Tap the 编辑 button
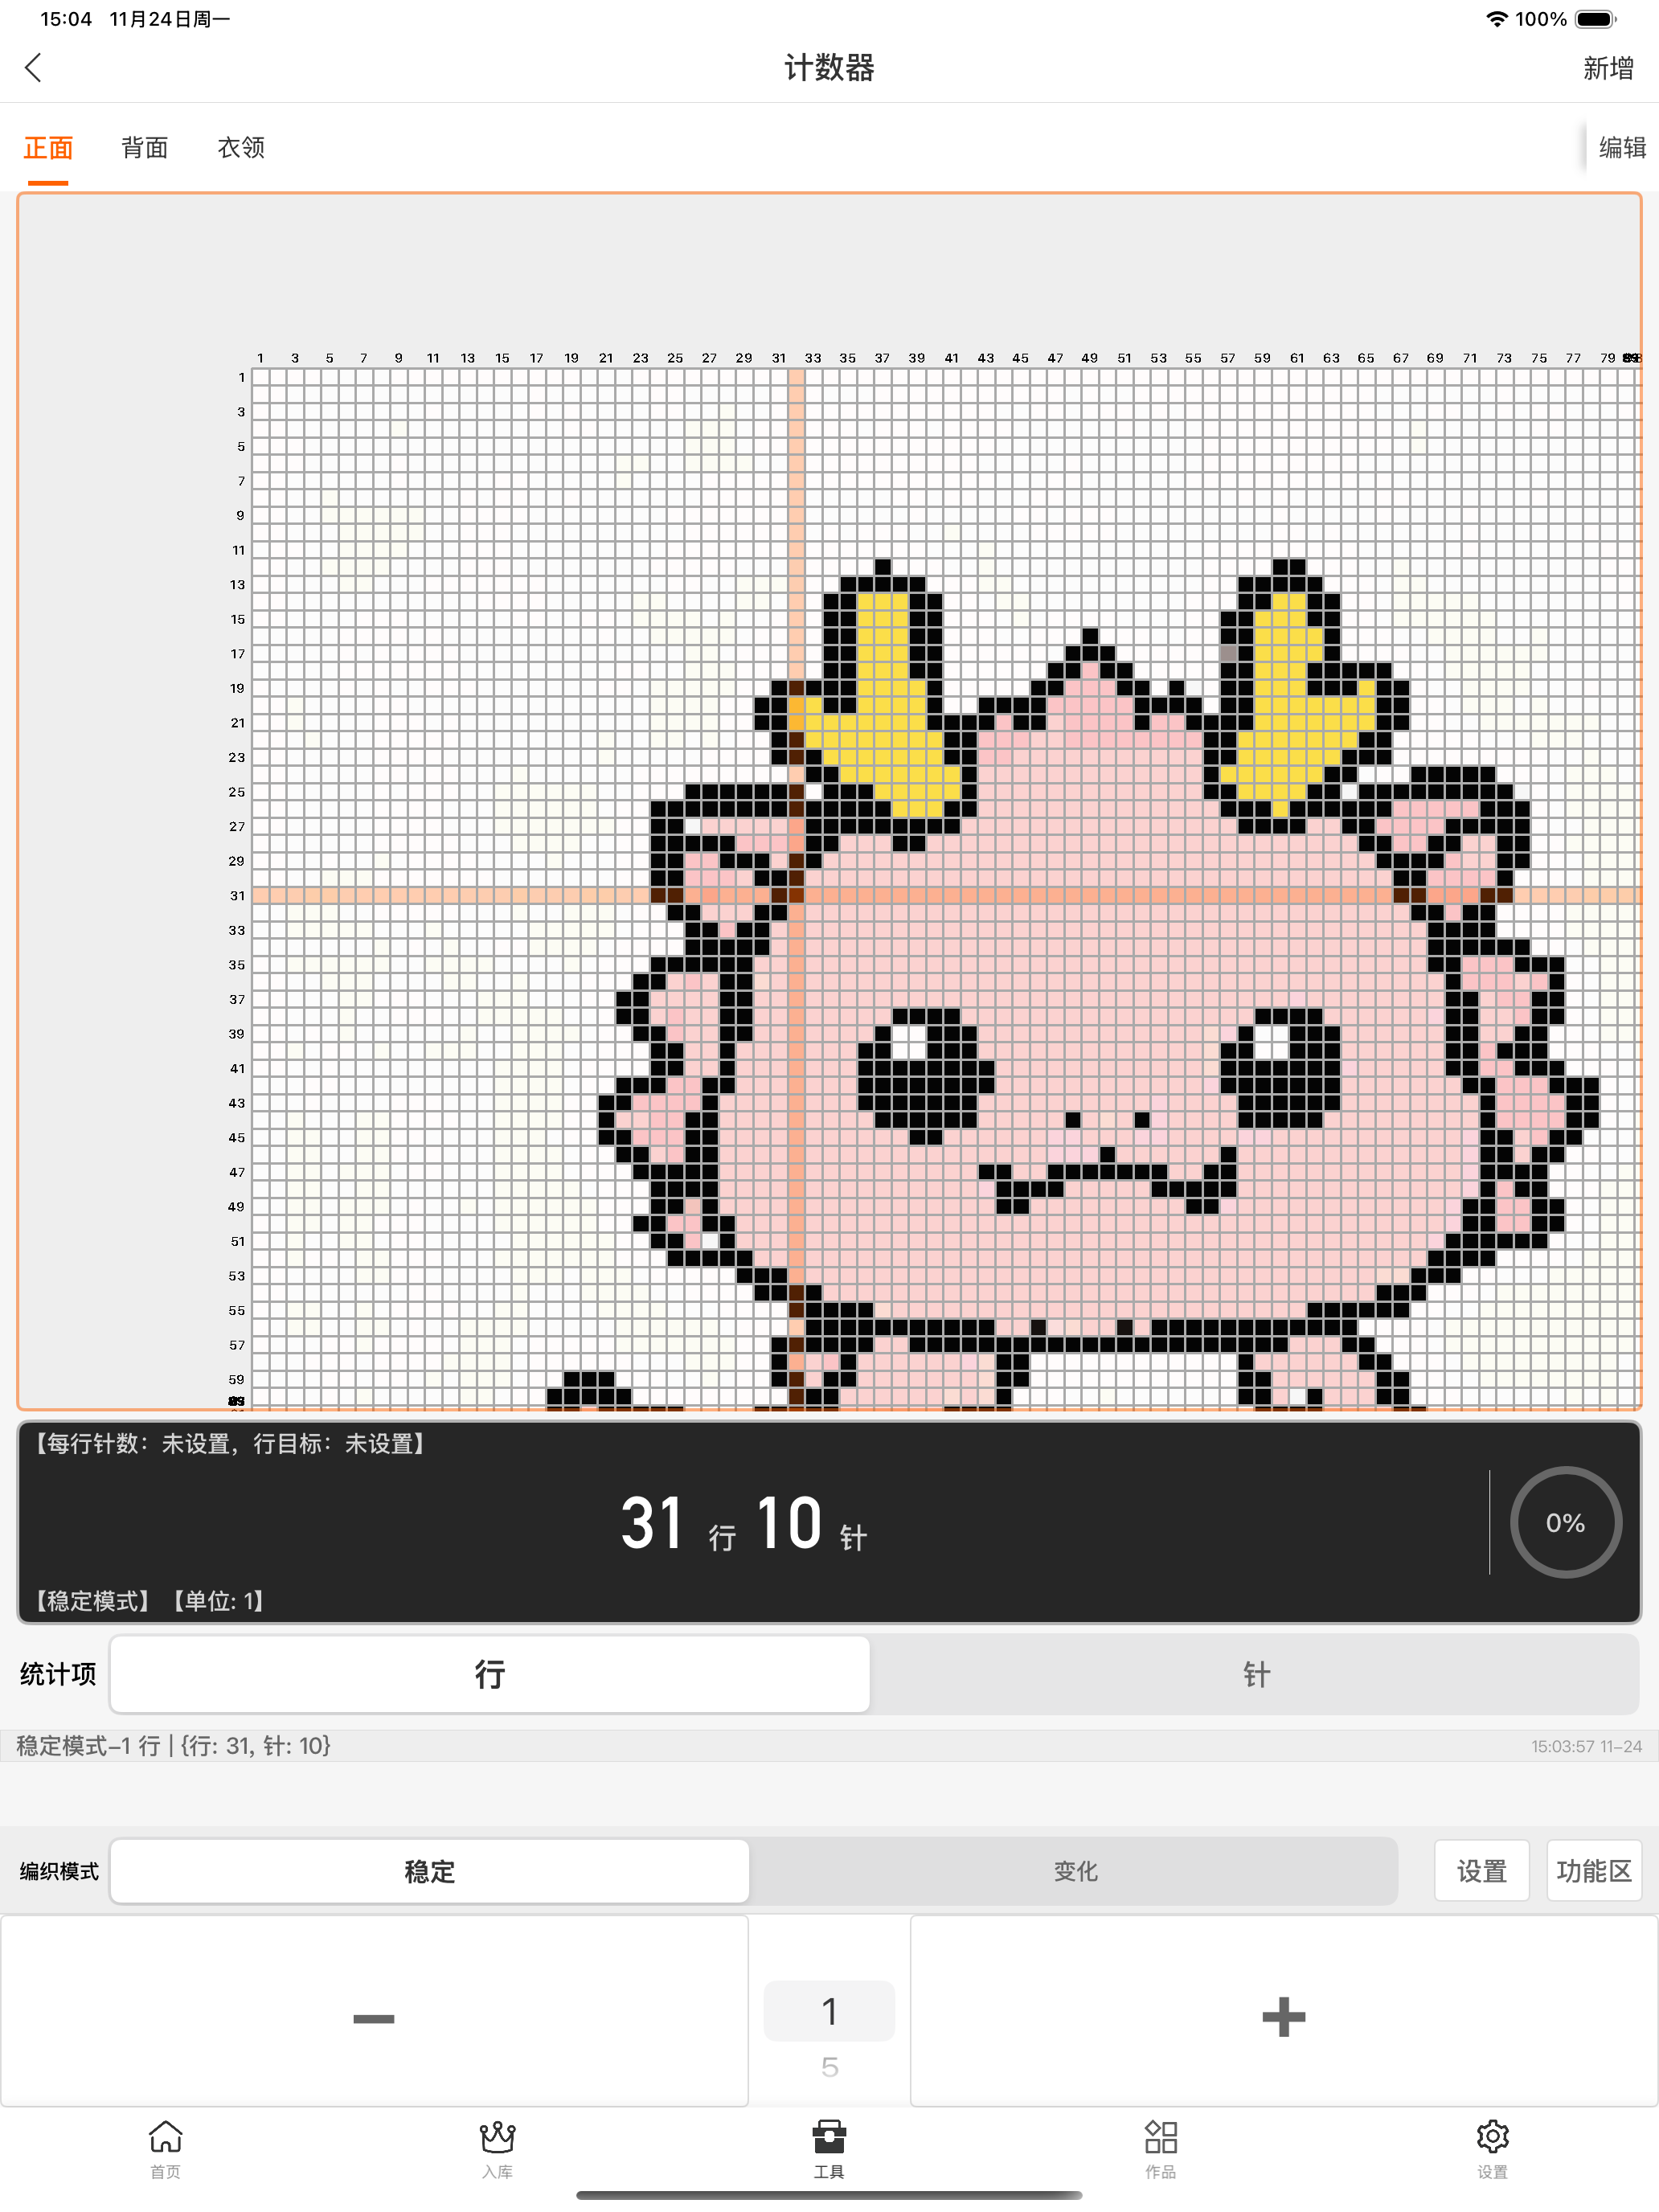 1622,148
